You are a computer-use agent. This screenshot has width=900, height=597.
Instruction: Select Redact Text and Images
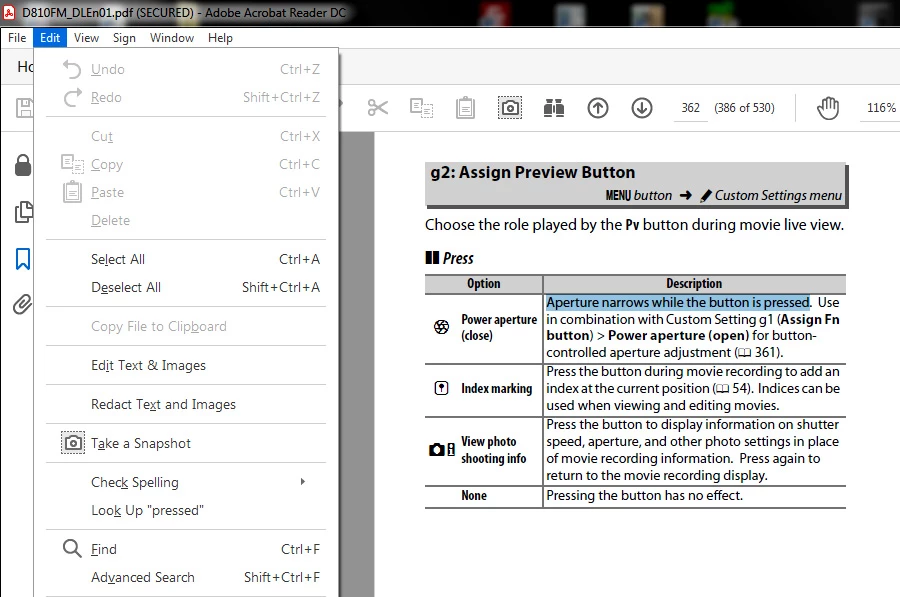pos(187,404)
